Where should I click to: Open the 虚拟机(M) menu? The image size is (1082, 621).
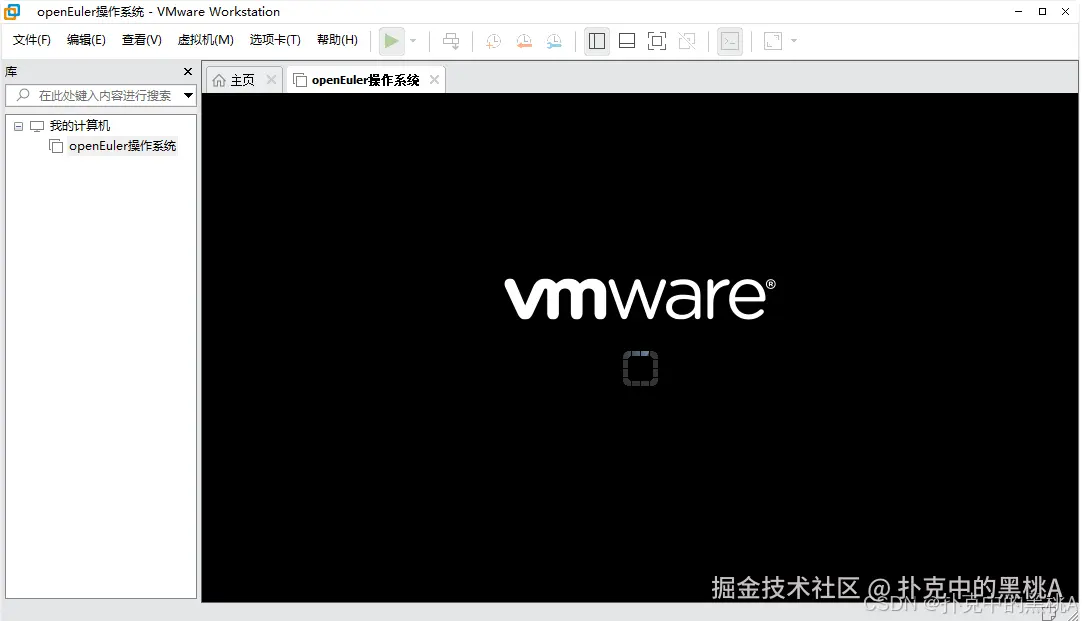click(x=205, y=40)
